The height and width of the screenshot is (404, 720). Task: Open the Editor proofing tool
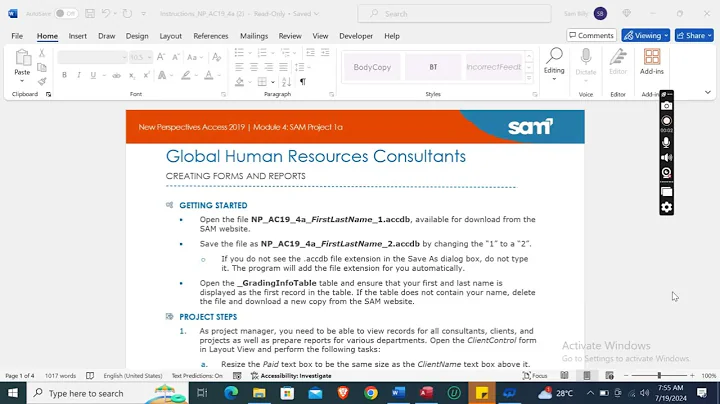point(618,62)
